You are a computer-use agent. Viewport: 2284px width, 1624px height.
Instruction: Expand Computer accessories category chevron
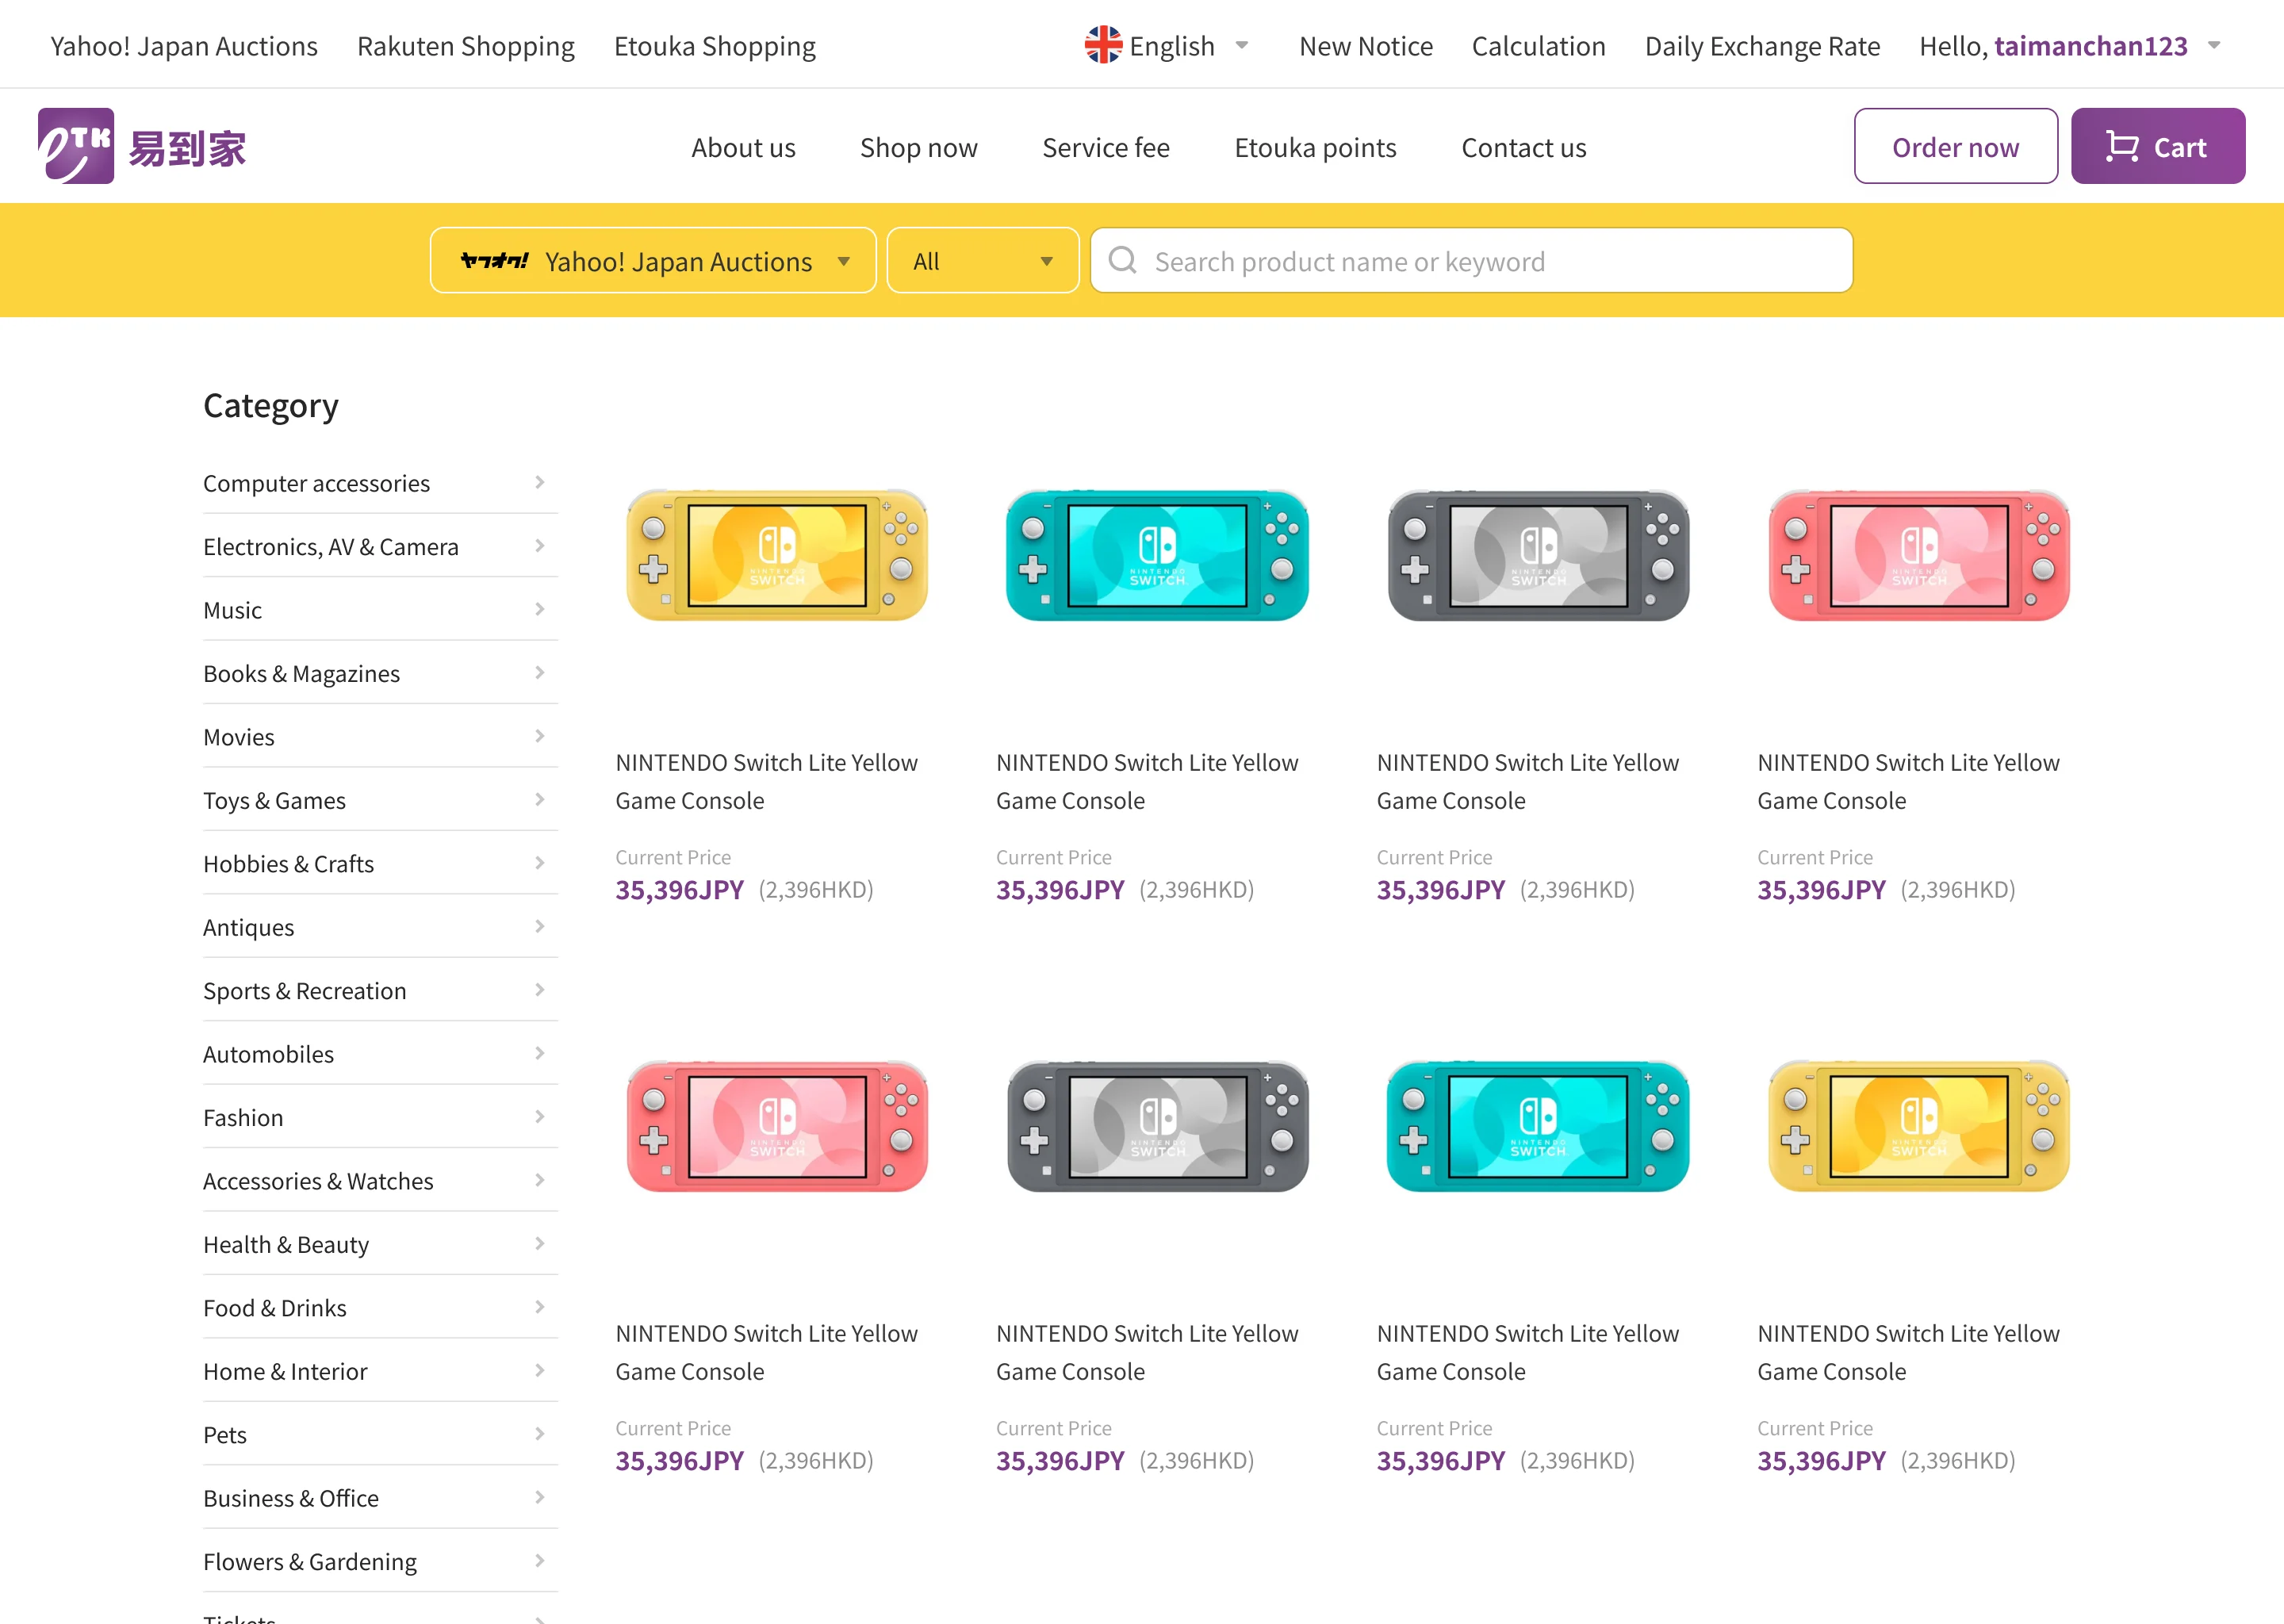[x=539, y=483]
